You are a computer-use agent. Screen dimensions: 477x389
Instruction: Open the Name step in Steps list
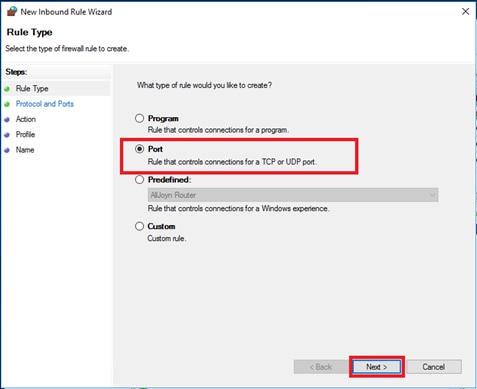pyautogui.click(x=25, y=150)
